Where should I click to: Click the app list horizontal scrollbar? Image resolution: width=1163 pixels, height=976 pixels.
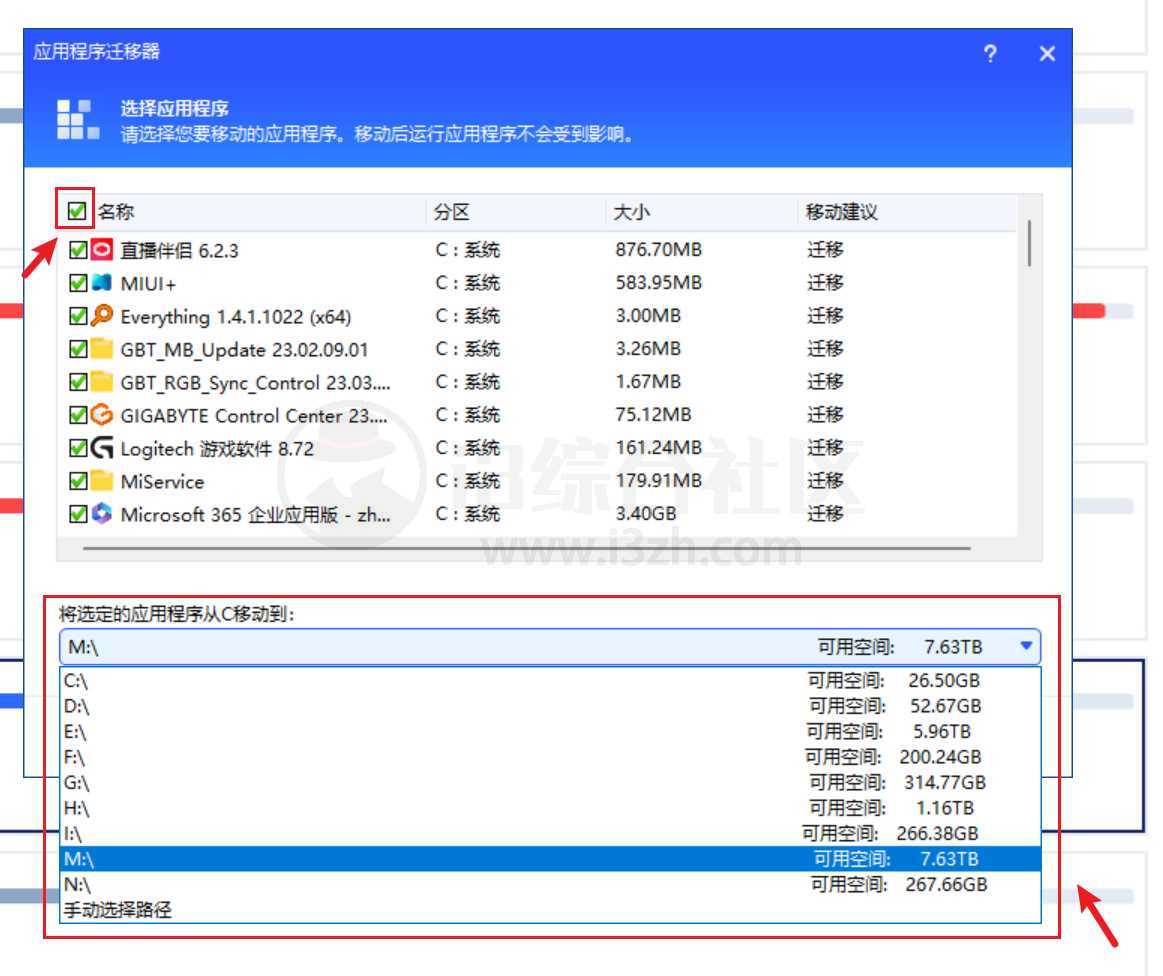(x=527, y=548)
